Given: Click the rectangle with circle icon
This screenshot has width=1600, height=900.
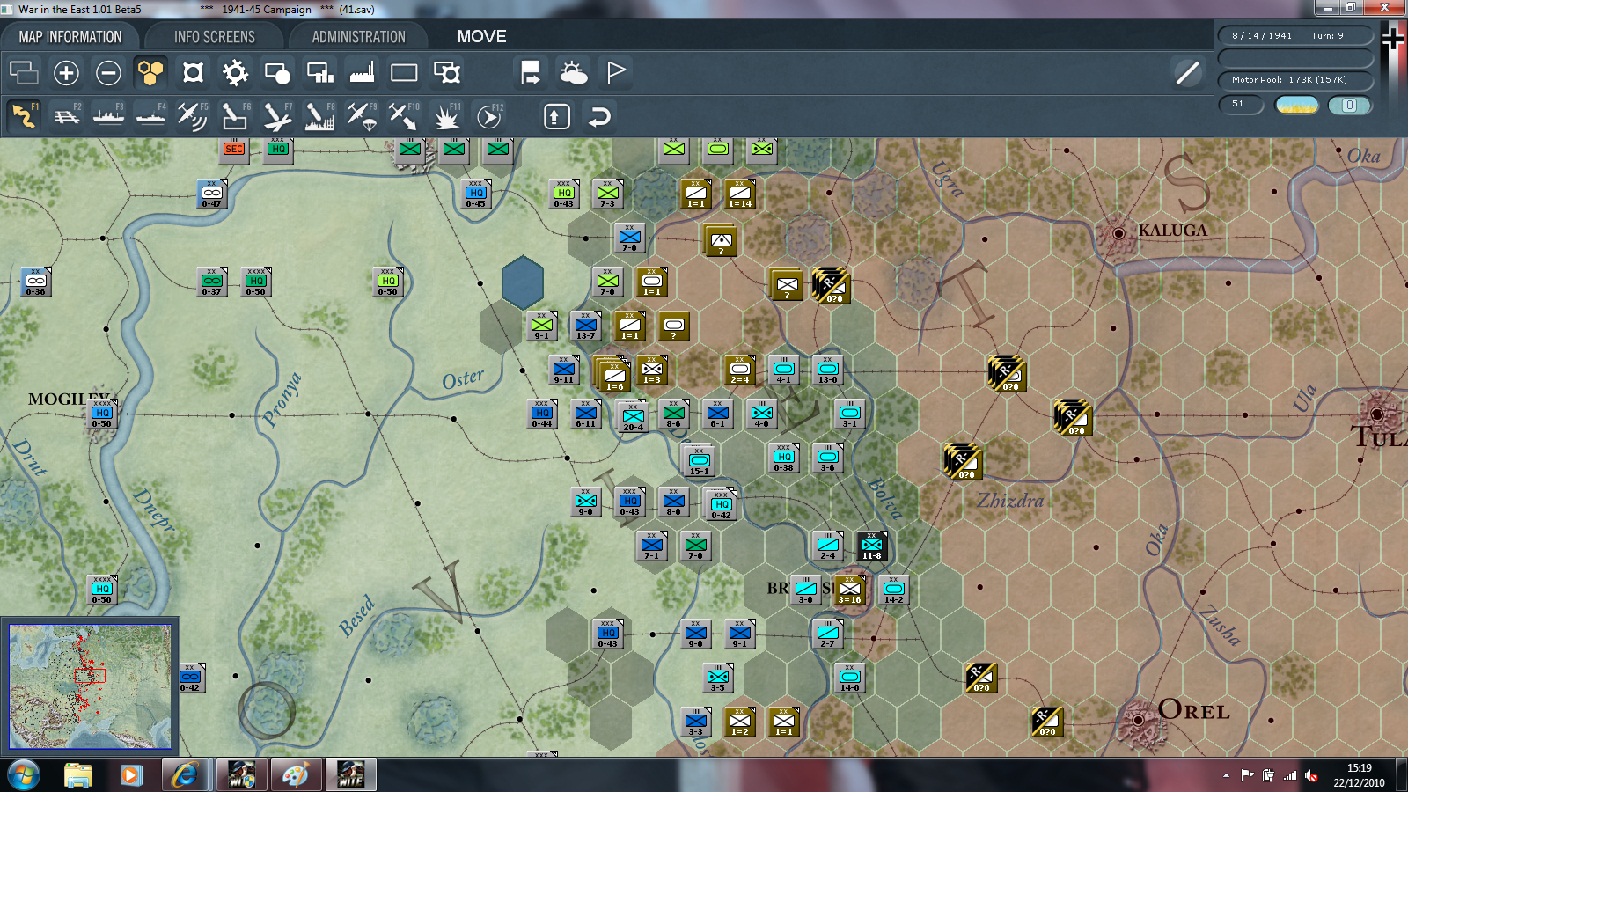Looking at the screenshot, I should point(277,73).
